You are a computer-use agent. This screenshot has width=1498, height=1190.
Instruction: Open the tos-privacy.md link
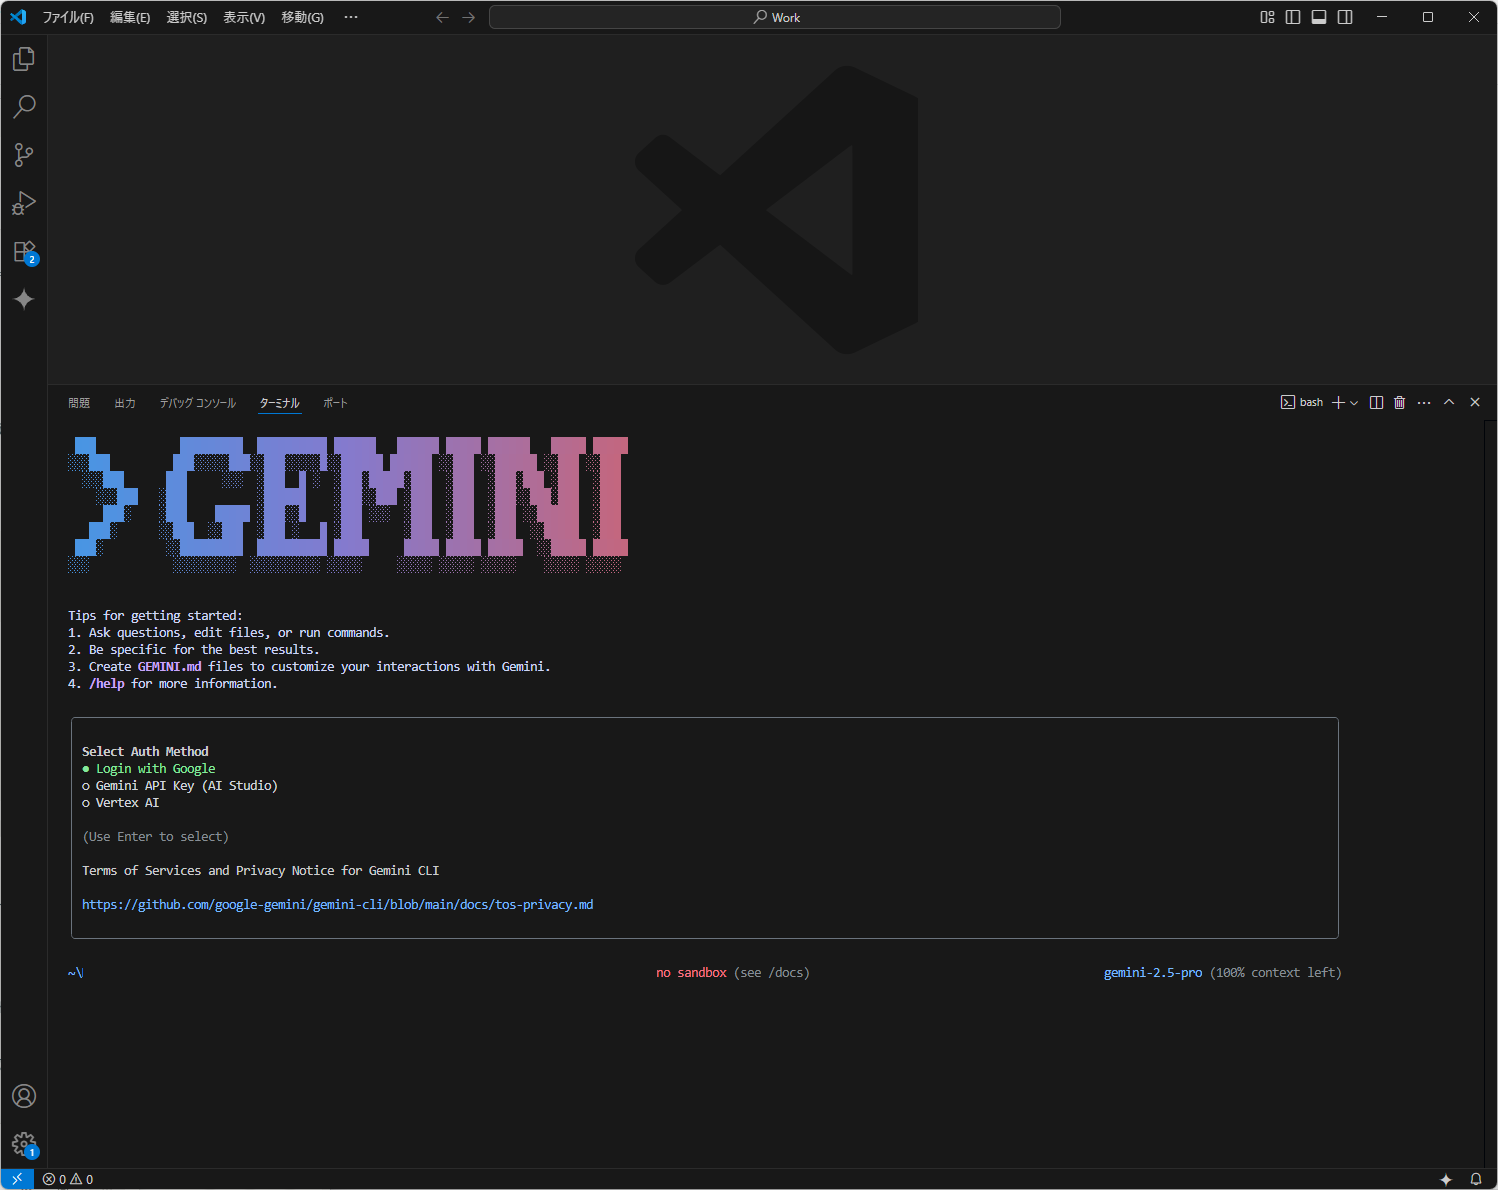[x=338, y=904]
